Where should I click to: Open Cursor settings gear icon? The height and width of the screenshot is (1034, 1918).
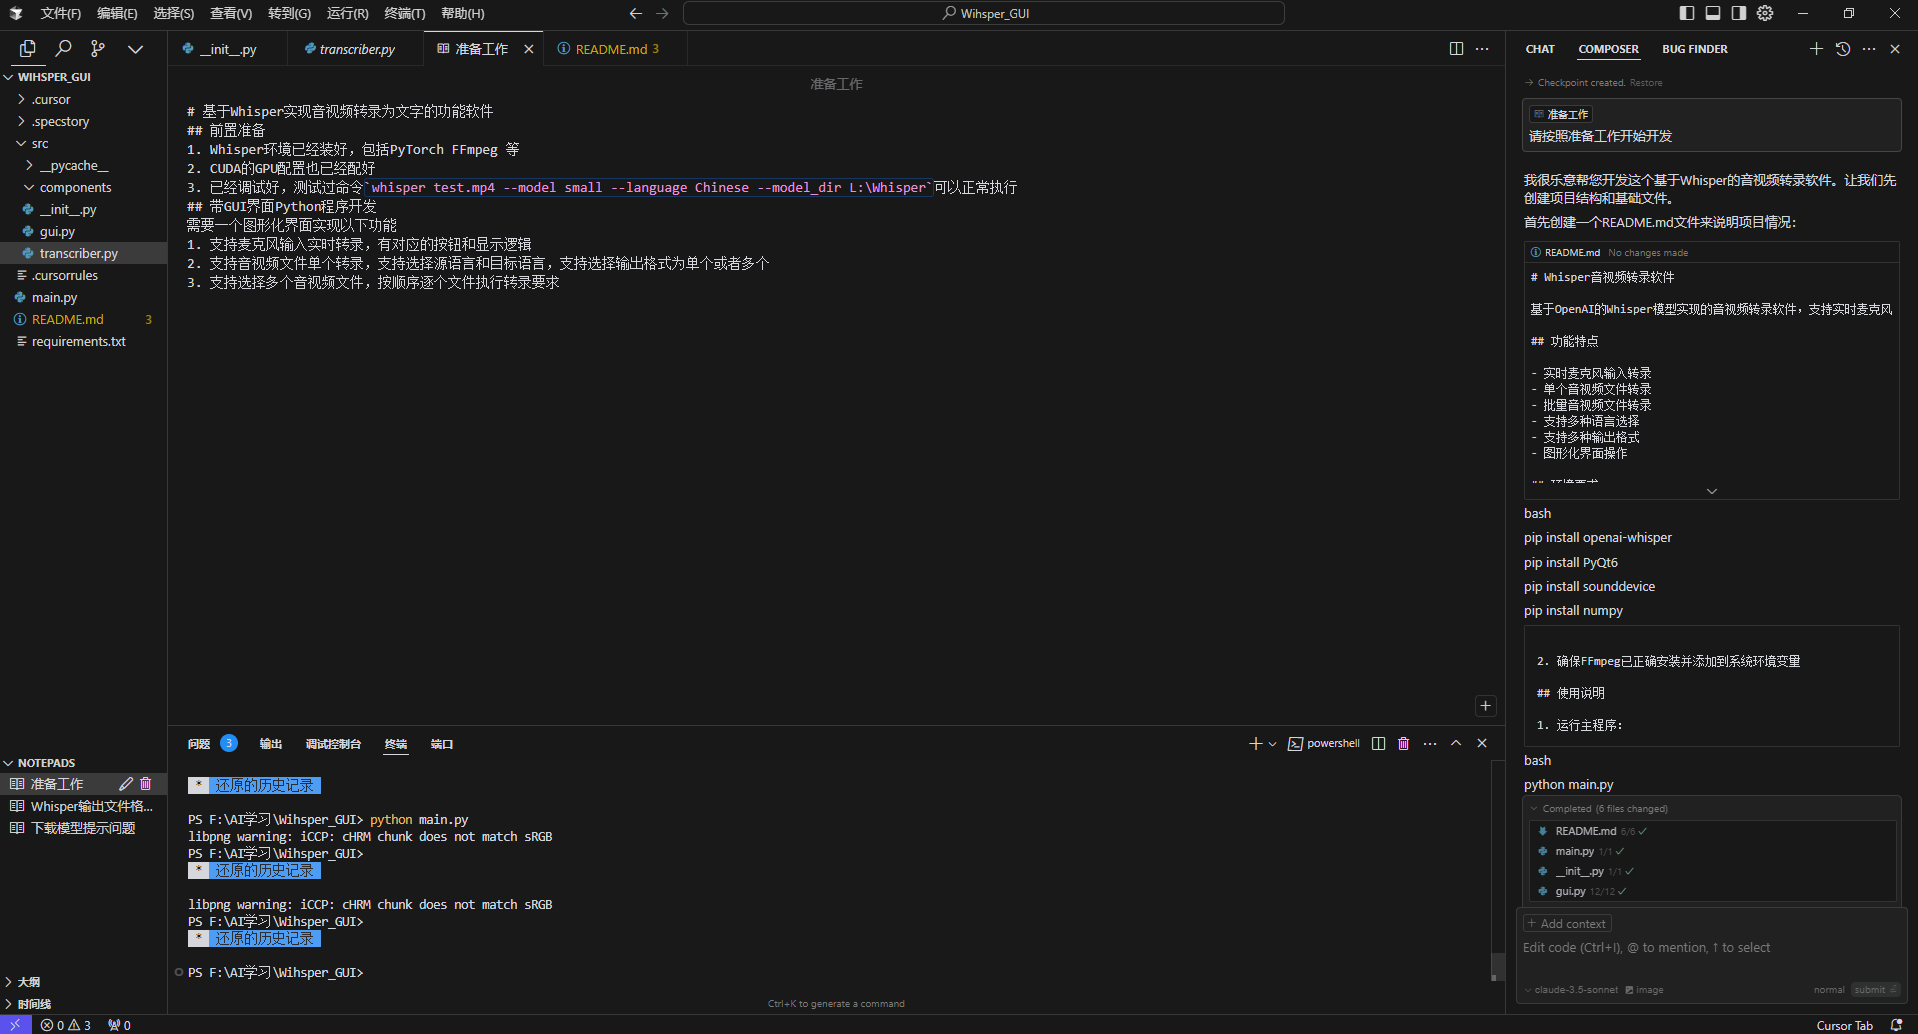[x=1765, y=13]
